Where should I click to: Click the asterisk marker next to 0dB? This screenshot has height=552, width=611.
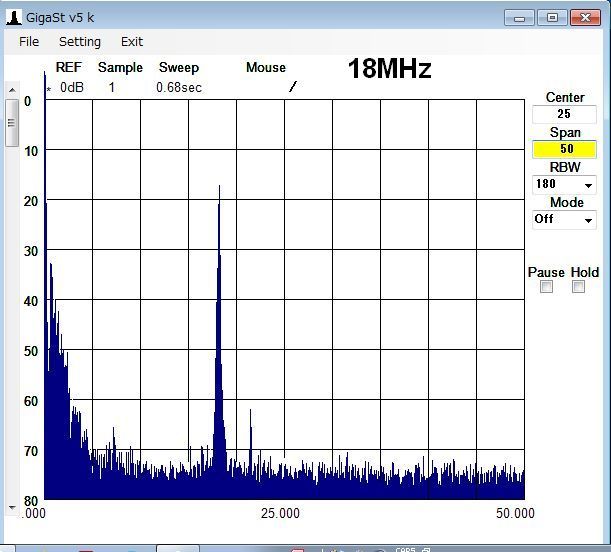(x=48, y=89)
